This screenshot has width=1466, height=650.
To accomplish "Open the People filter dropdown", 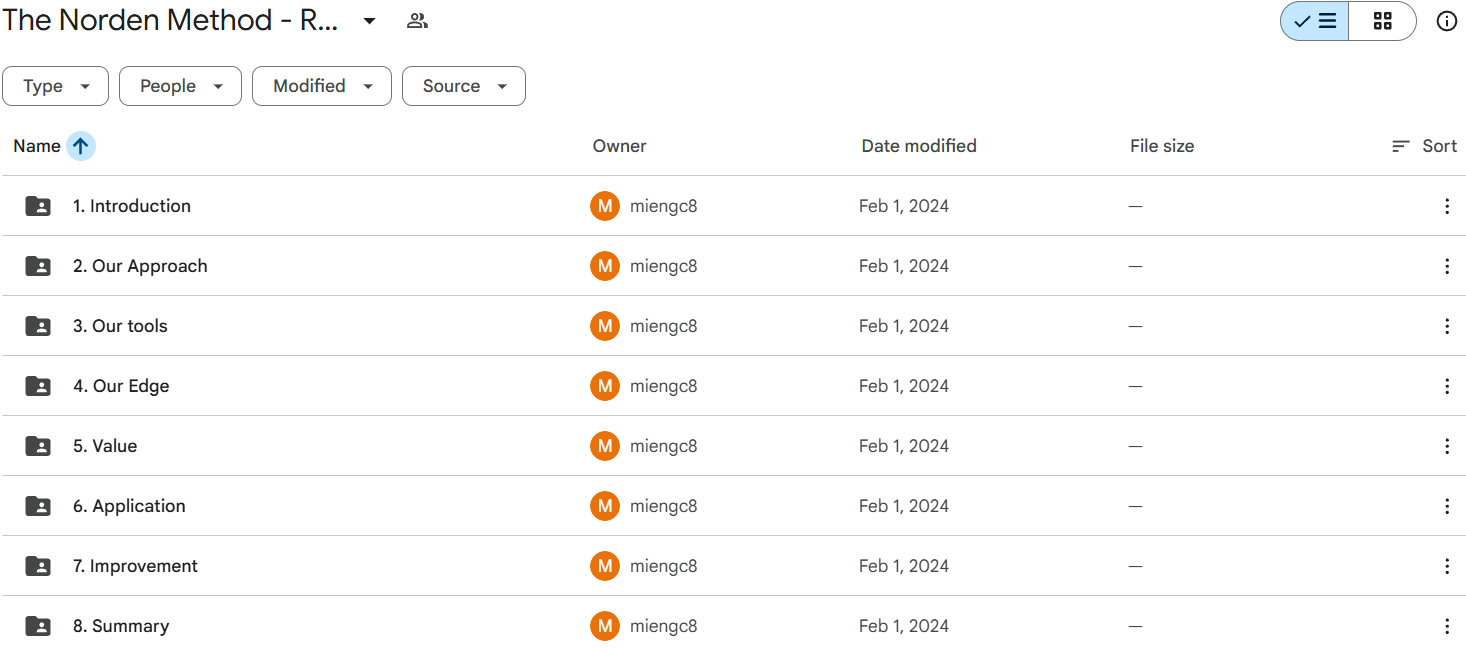I will 180,86.
